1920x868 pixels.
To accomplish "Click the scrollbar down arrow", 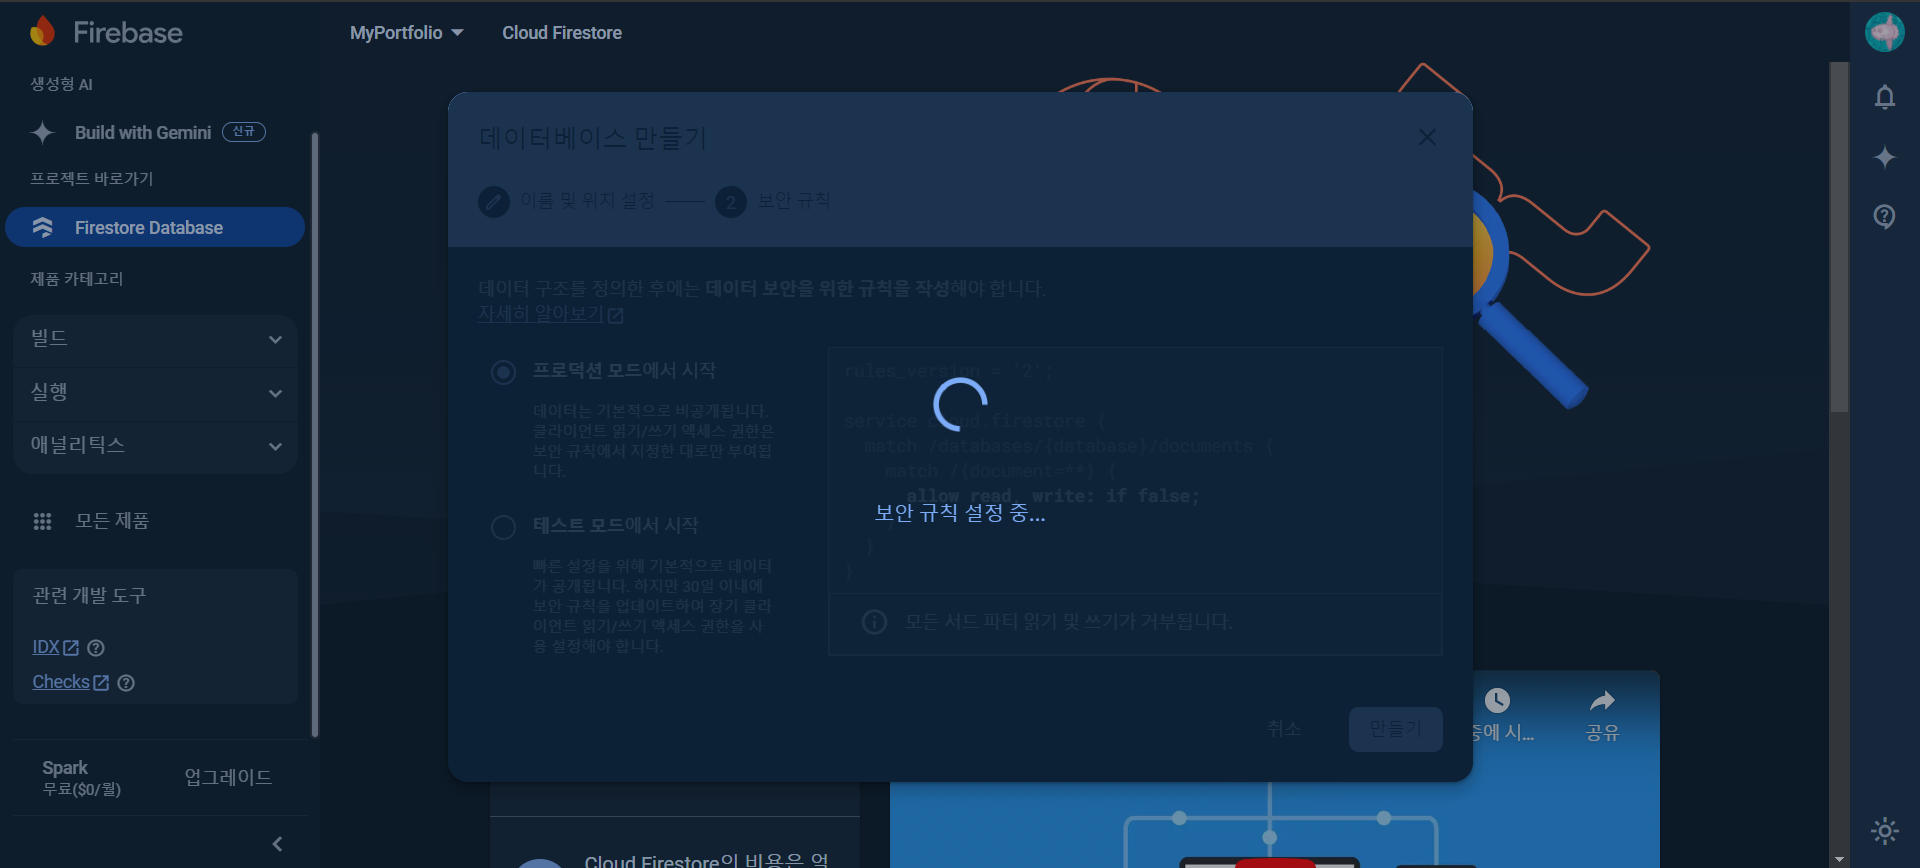I will tap(1839, 859).
